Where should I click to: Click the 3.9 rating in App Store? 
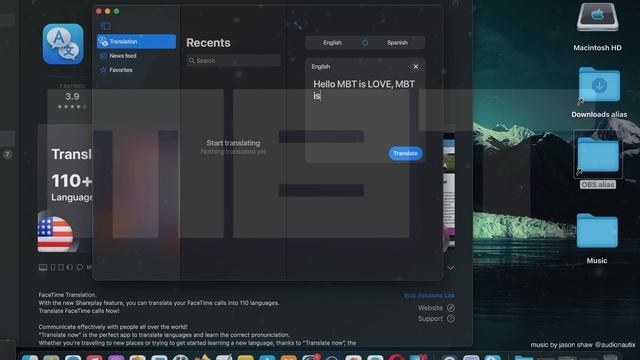[x=72, y=97]
